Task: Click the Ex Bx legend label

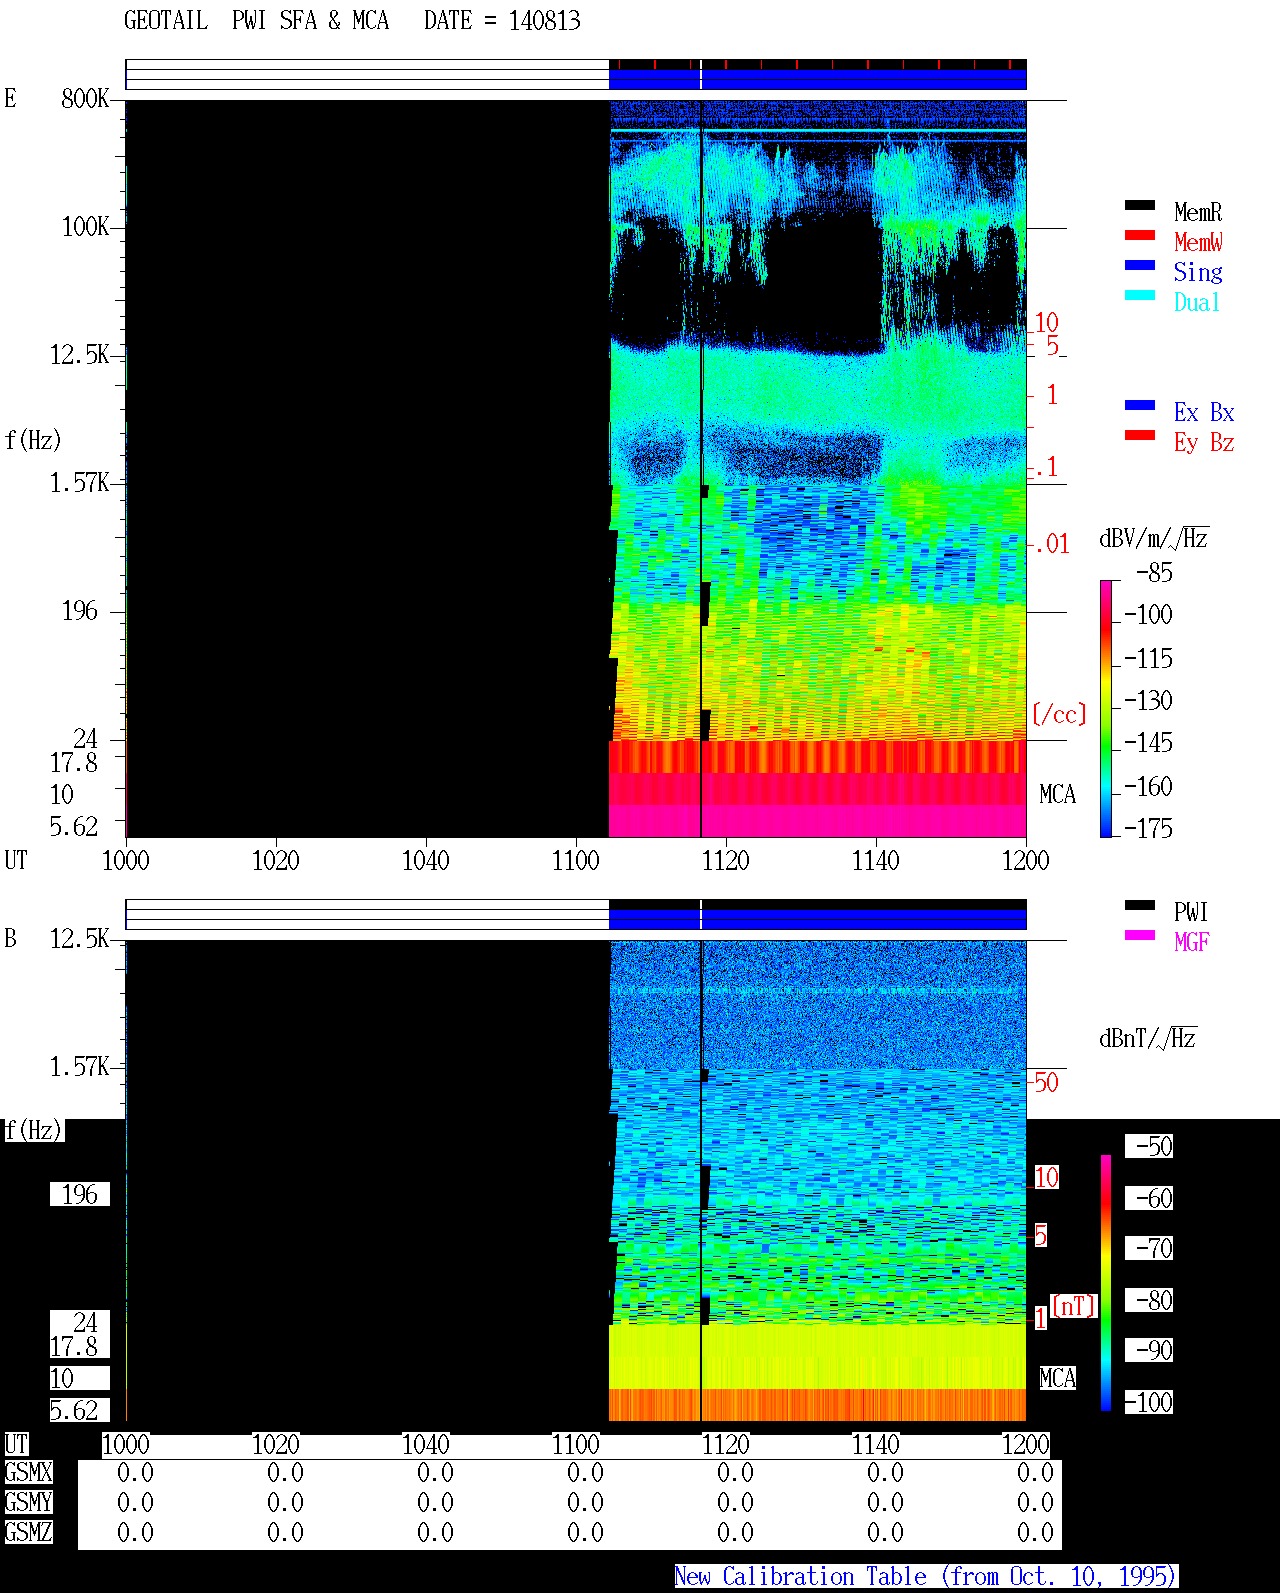Action: (1204, 412)
